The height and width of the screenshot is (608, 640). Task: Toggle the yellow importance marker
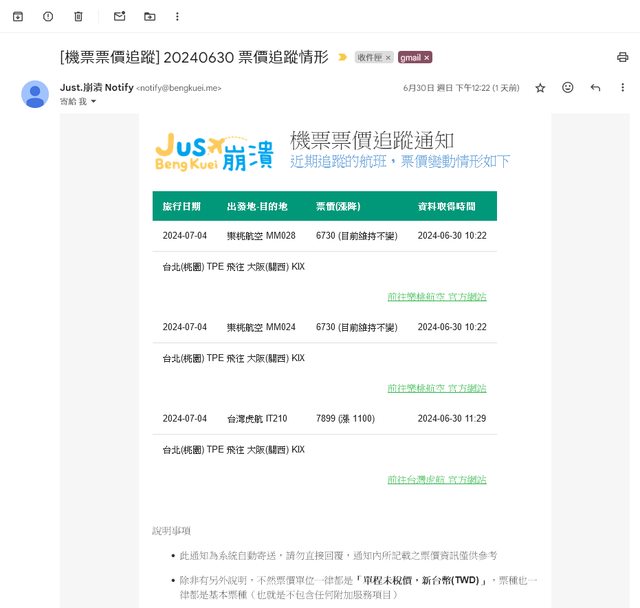[342, 58]
